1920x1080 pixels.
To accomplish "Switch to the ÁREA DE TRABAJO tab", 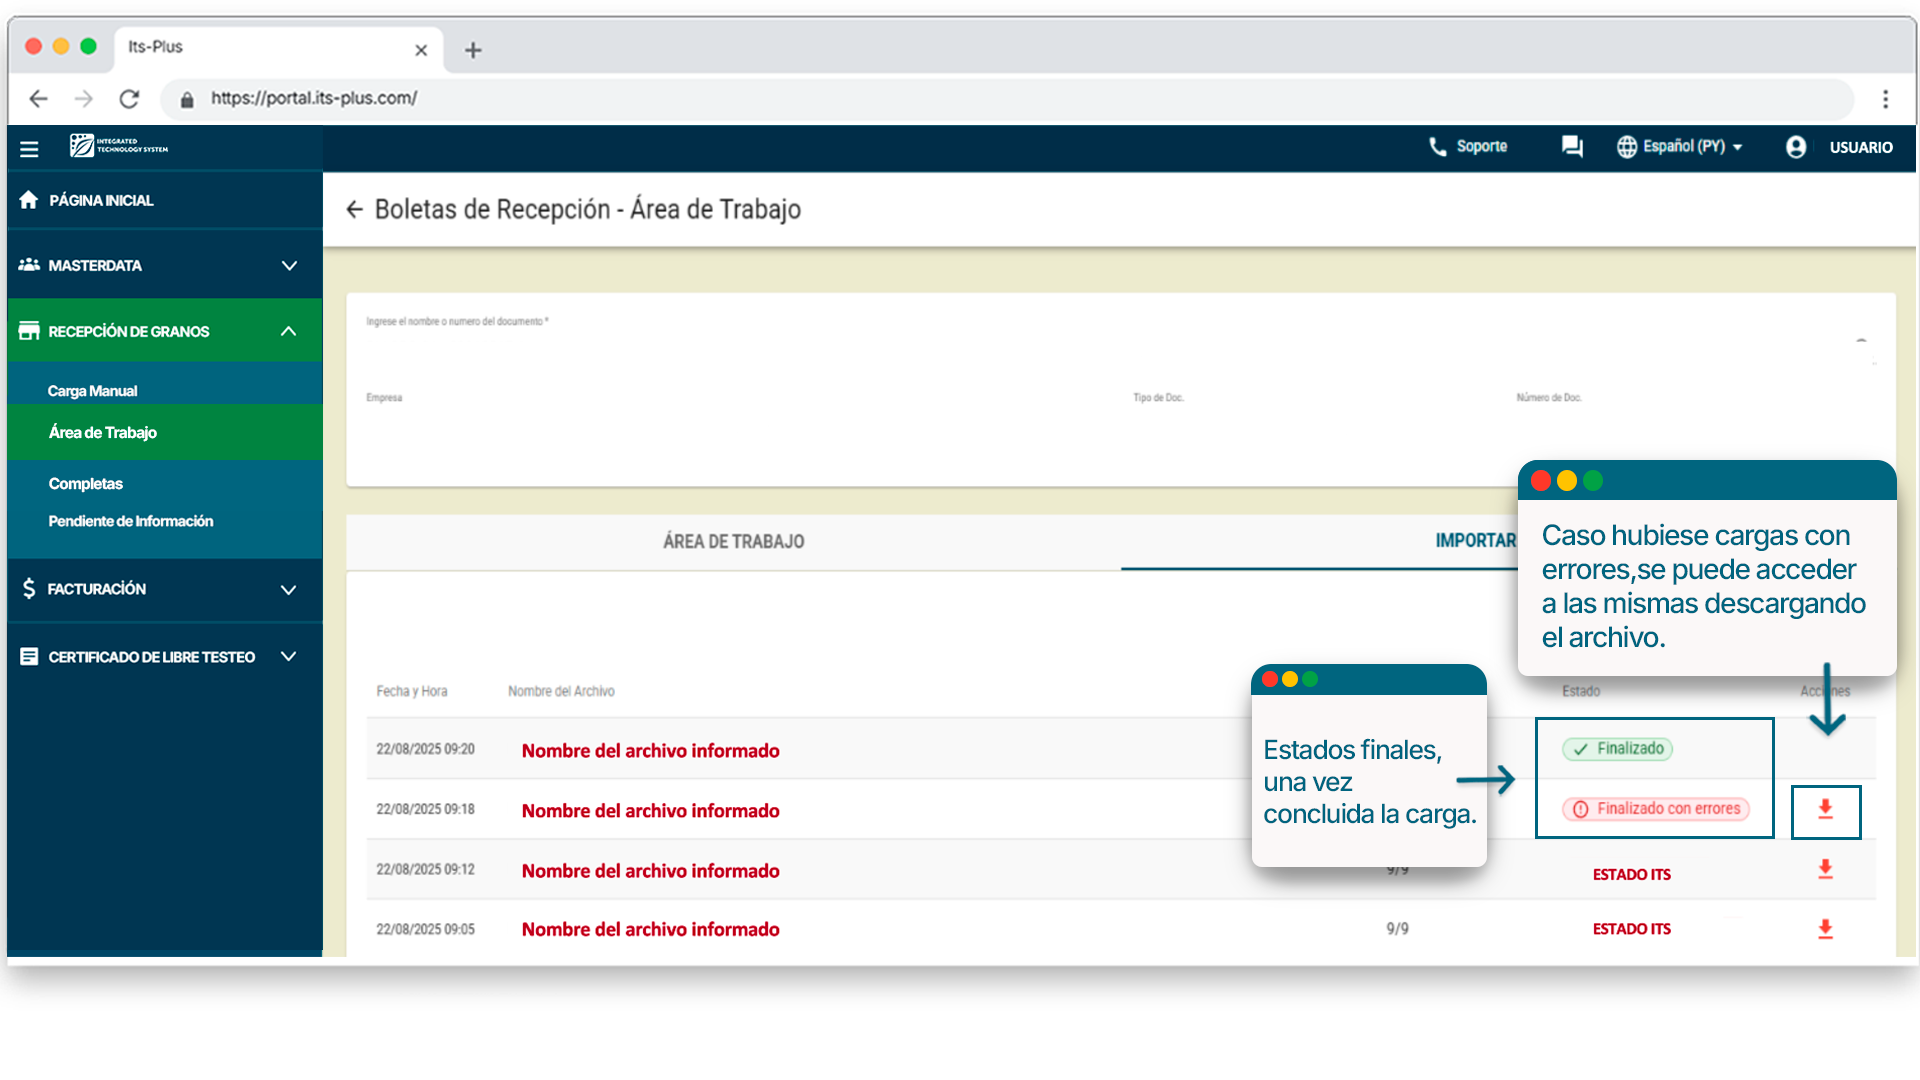I will tap(733, 542).
